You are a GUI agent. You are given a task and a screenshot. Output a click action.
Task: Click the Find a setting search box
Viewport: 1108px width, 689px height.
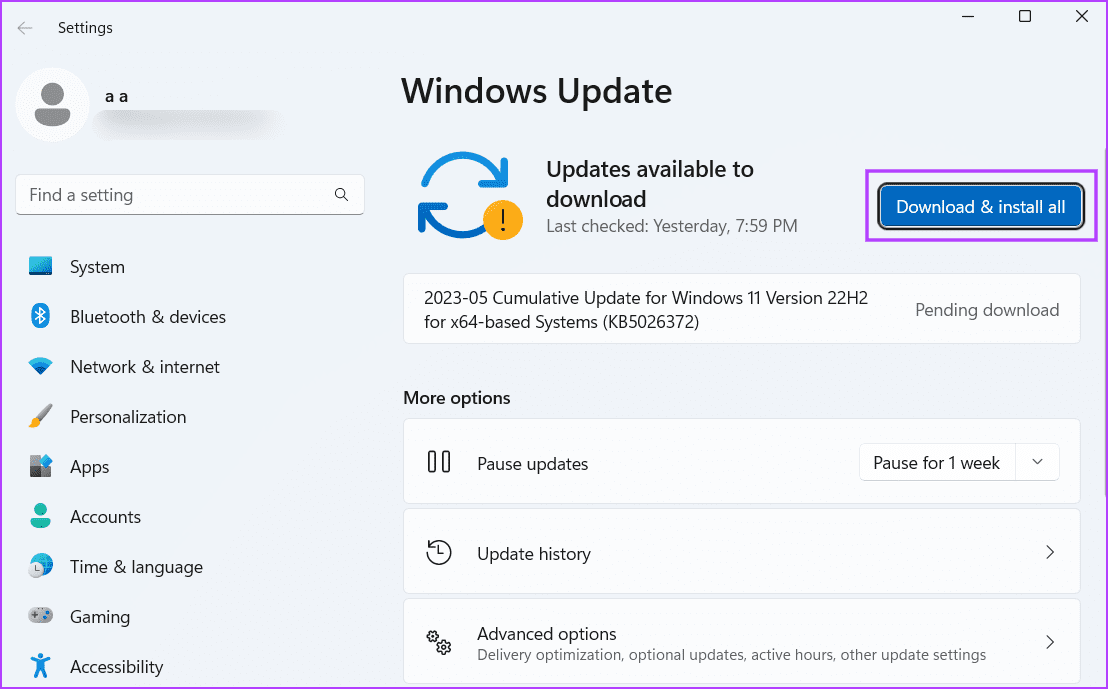coord(189,194)
